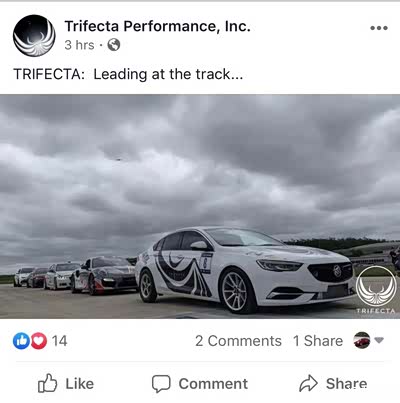Image resolution: width=400 pixels, height=403 pixels.
Task: Open Trifecta Performance, Inc. page link
Action: 157,26
